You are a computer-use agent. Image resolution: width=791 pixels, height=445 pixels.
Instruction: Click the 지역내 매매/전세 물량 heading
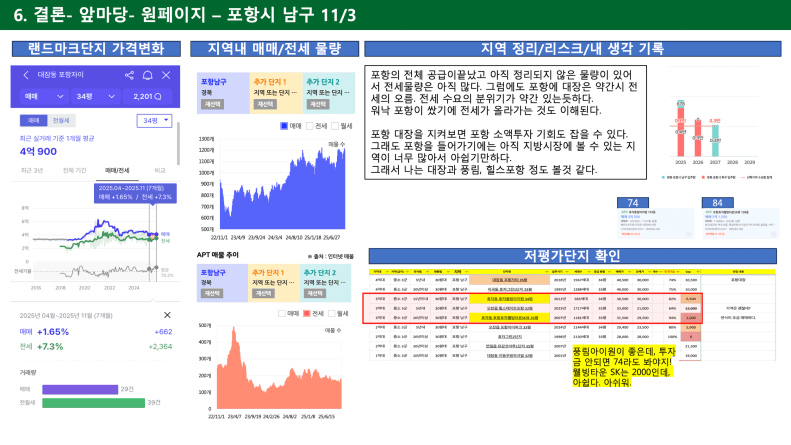274,48
